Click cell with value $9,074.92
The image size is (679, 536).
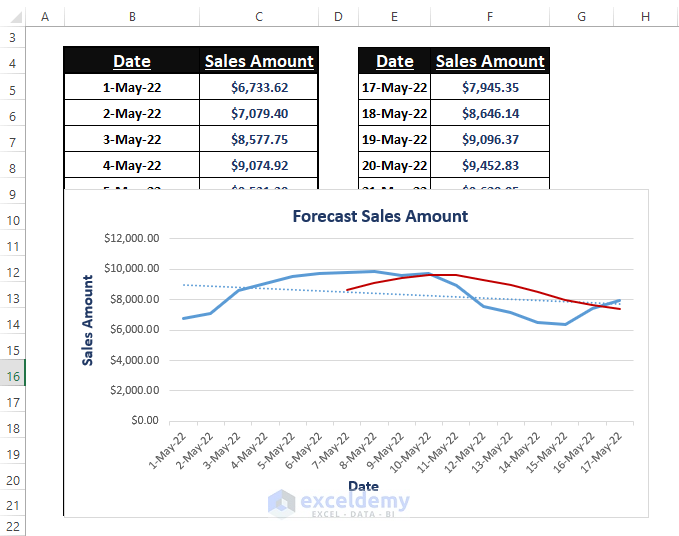259,166
